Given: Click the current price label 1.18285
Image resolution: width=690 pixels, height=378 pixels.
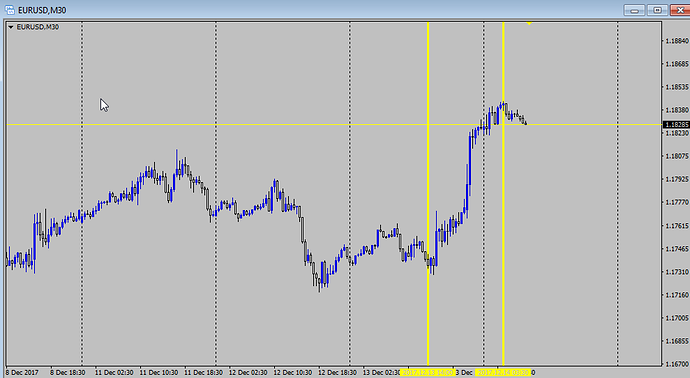Looking at the screenshot, I should pos(676,125).
